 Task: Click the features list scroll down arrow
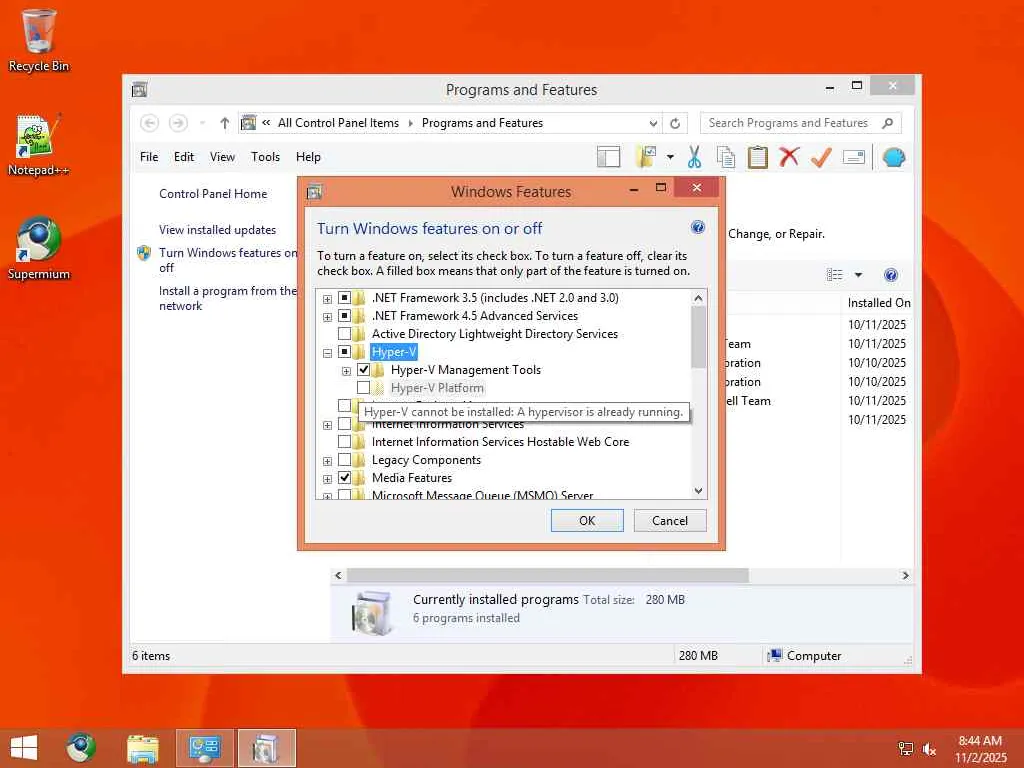click(x=698, y=490)
